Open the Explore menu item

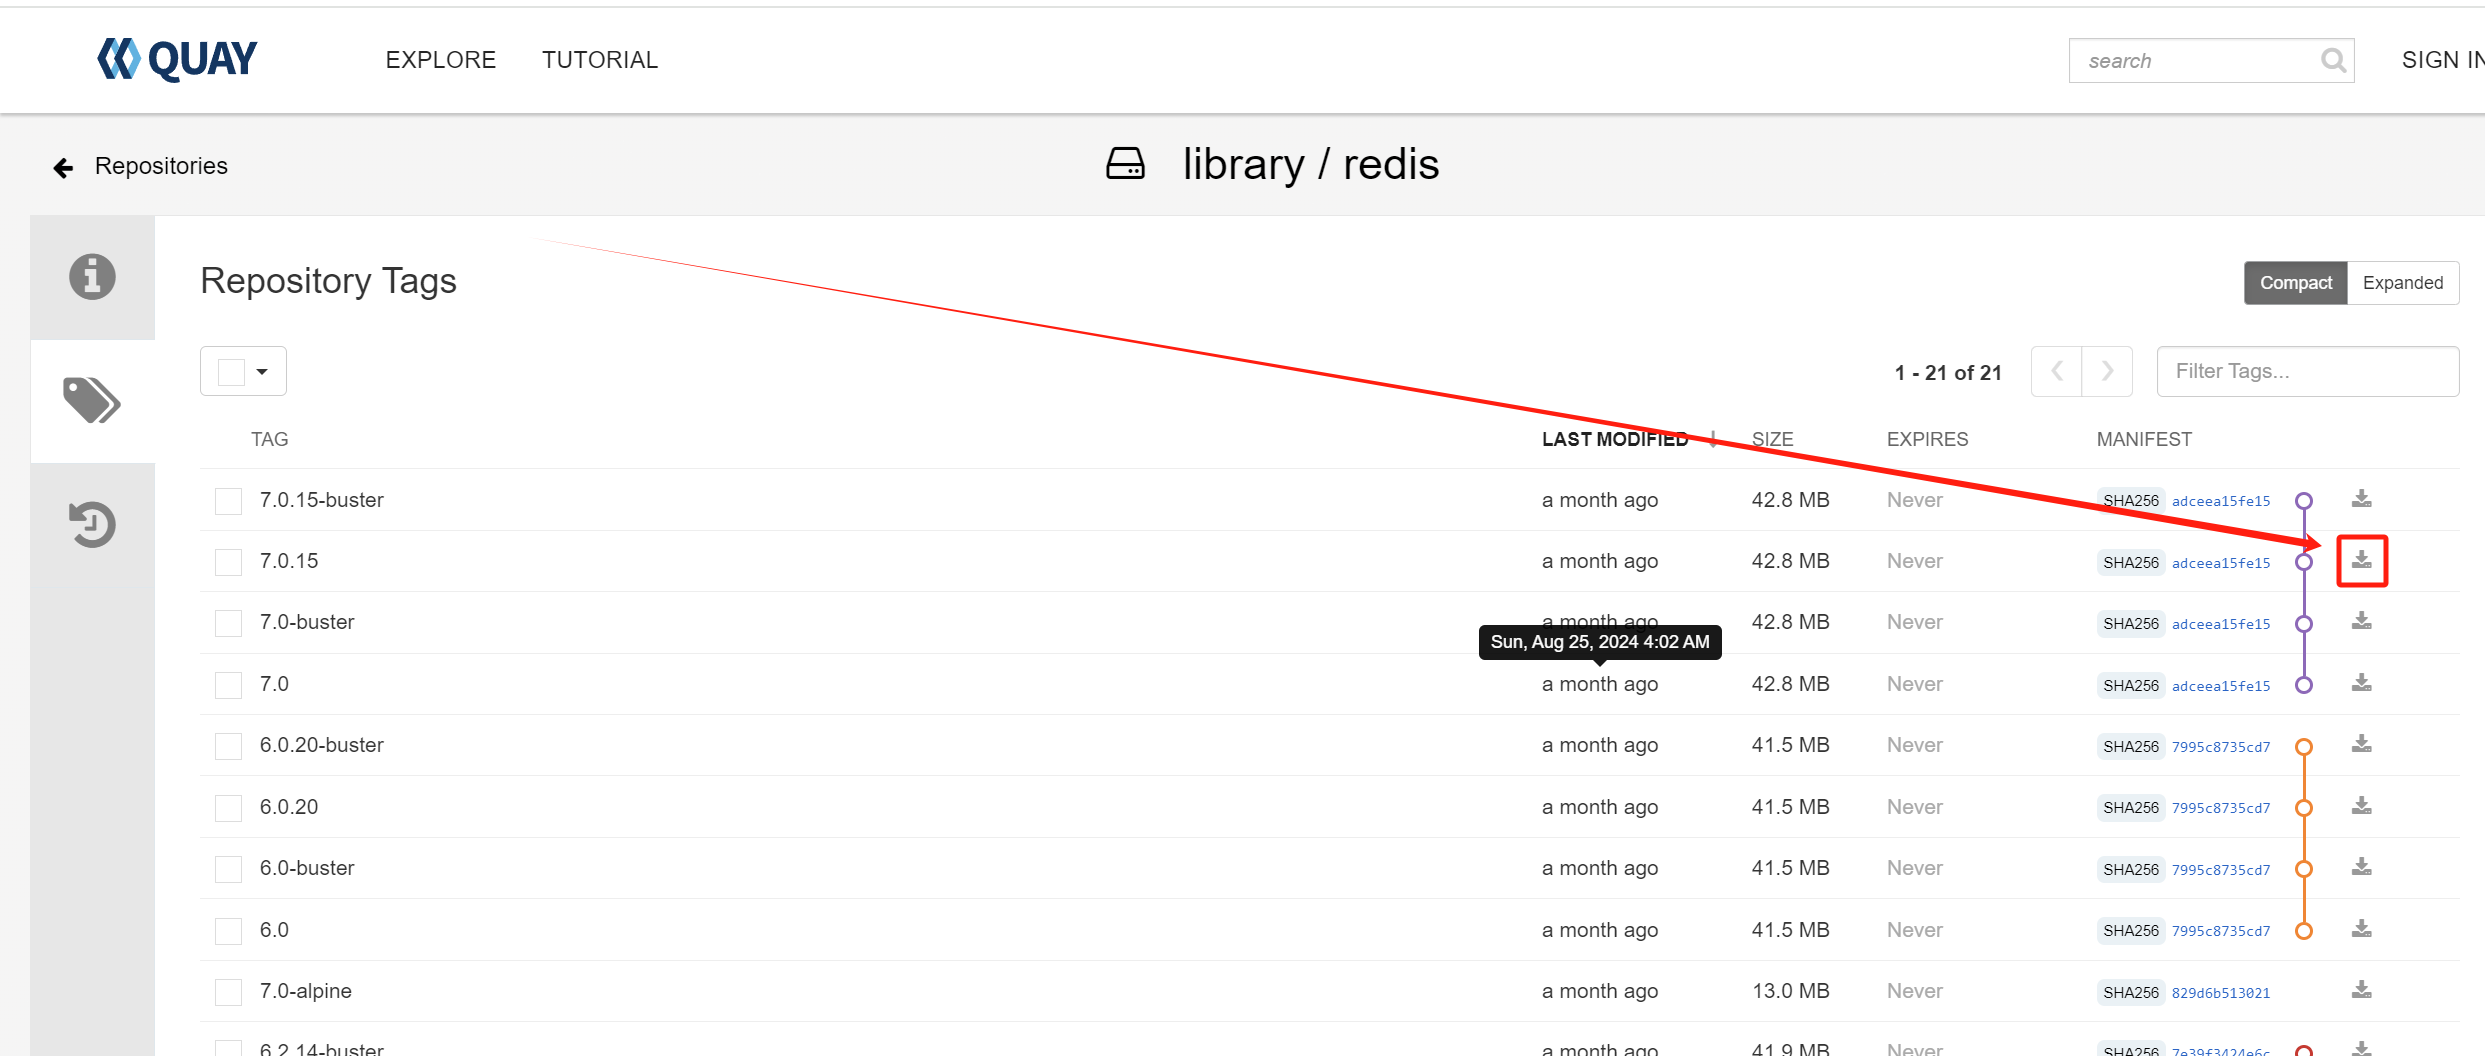click(441, 60)
